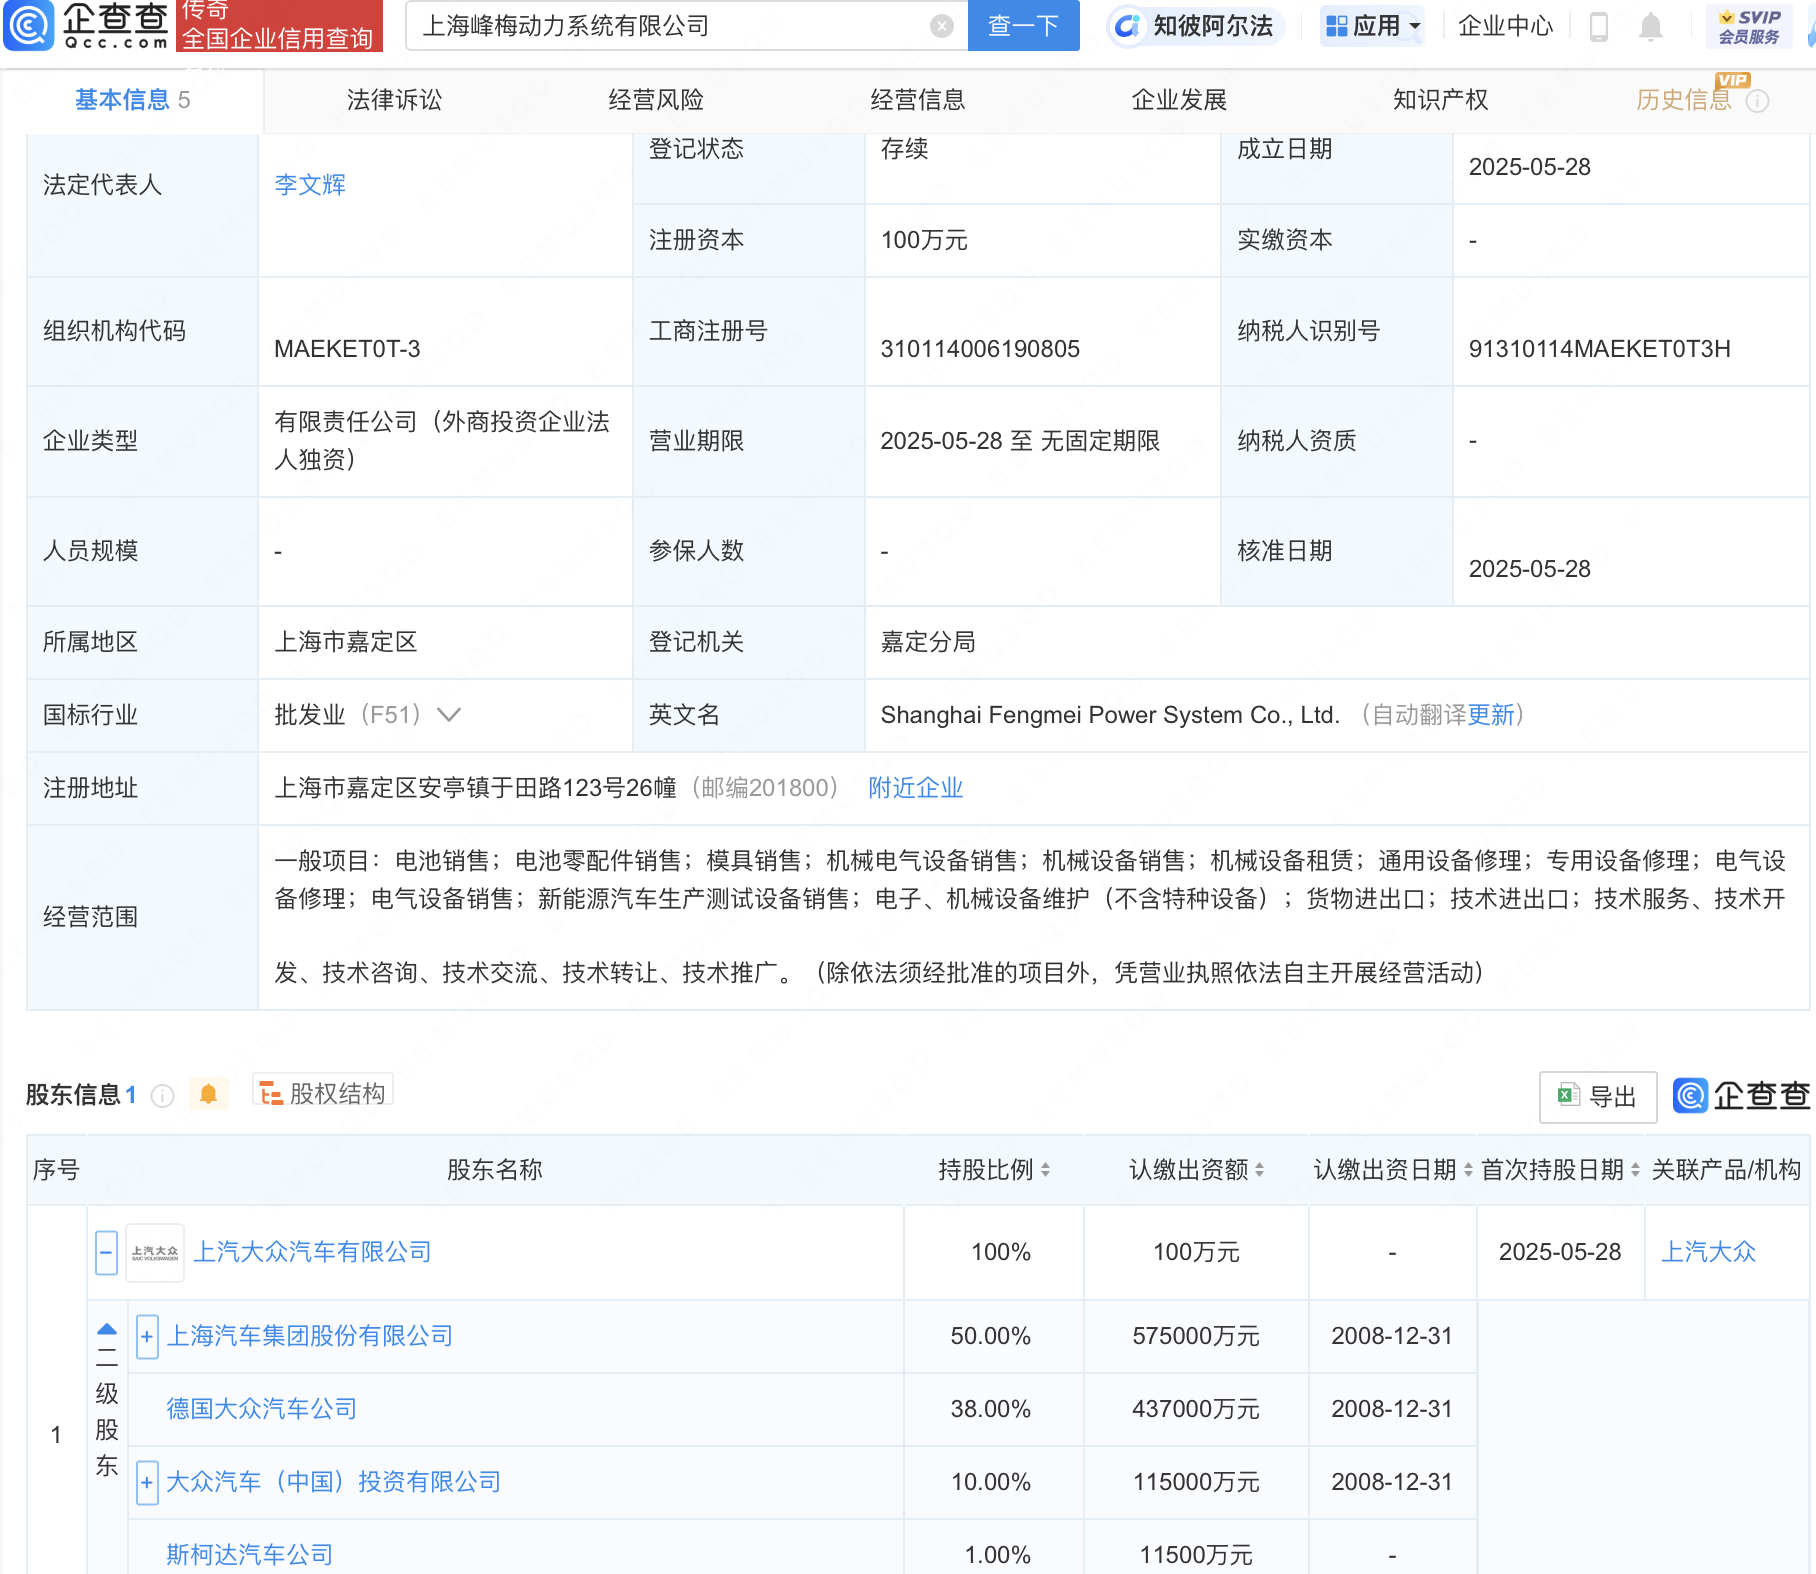The image size is (1816, 1574).
Task: Click 附近企业 nearby companies link
Action: [916, 788]
